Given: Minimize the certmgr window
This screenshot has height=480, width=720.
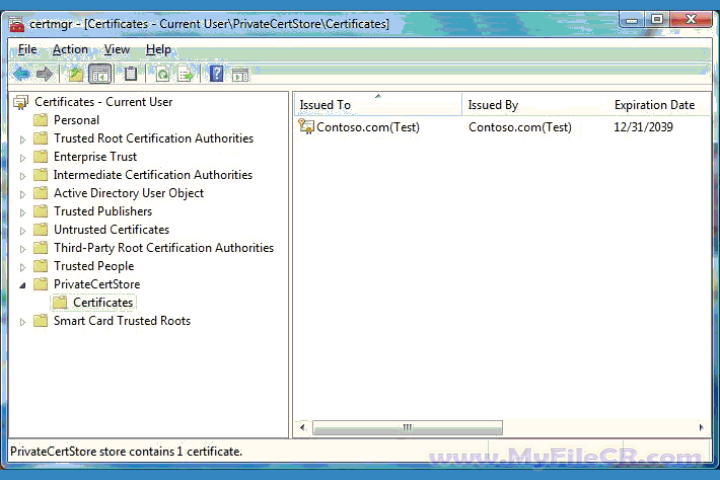Looking at the screenshot, I should 632,19.
